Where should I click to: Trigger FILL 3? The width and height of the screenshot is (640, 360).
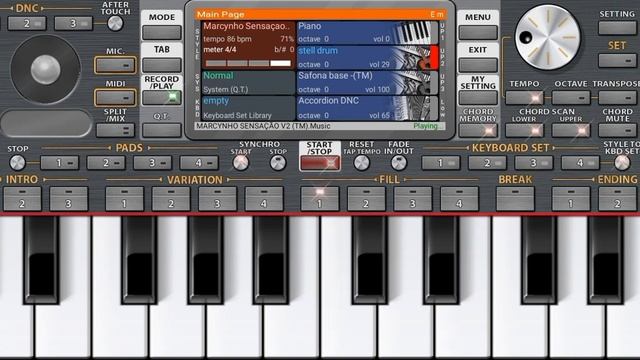[x=413, y=198]
